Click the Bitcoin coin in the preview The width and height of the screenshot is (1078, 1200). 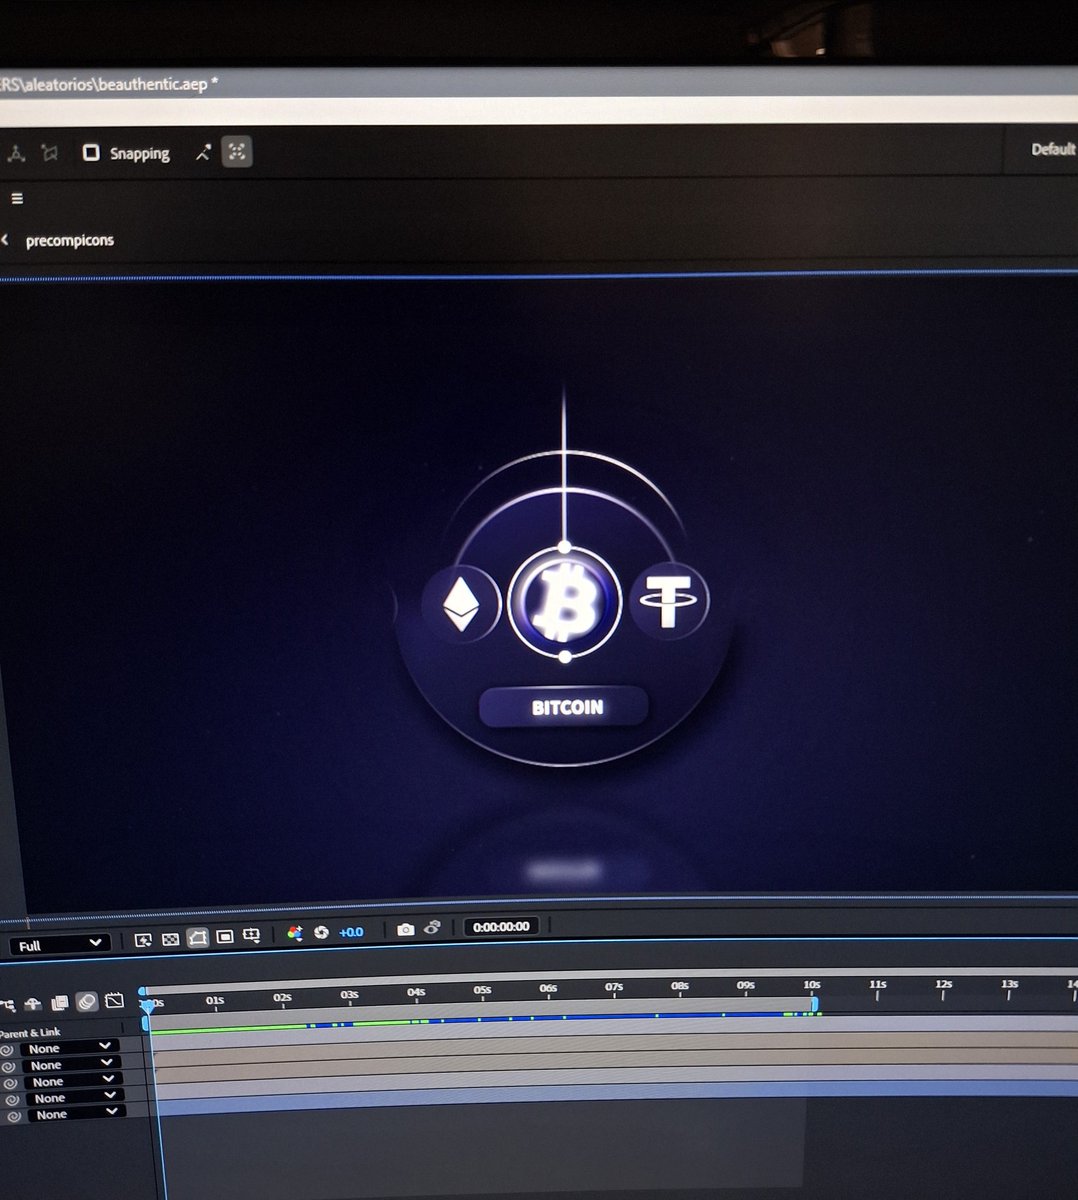coord(565,604)
